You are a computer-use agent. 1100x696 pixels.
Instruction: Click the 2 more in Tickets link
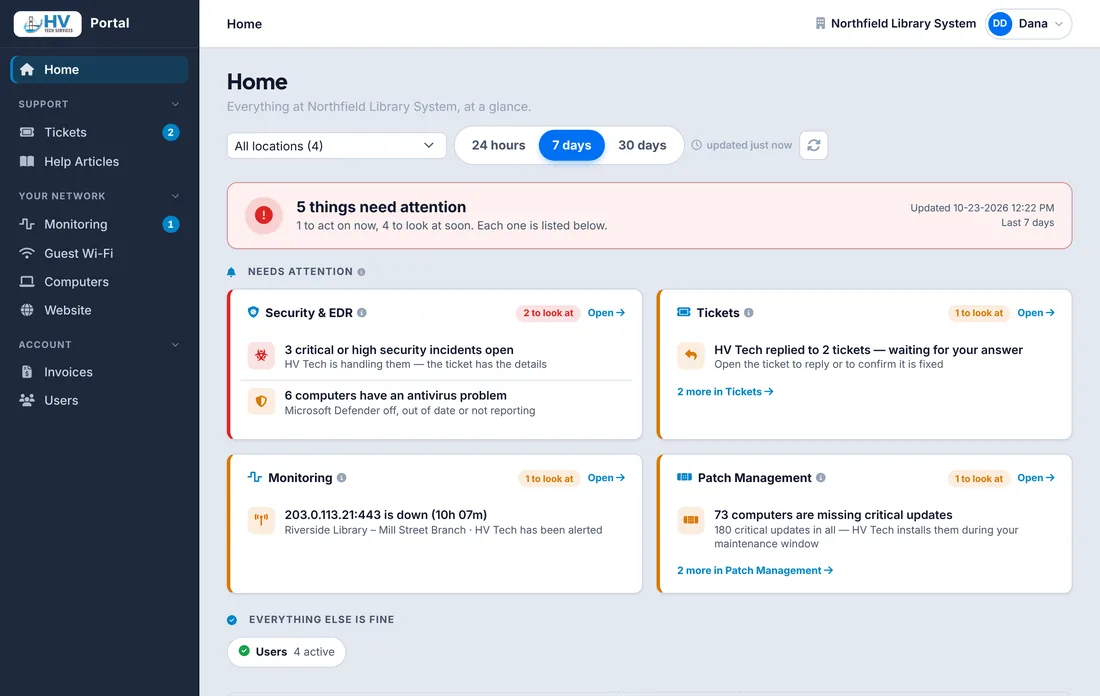click(725, 392)
